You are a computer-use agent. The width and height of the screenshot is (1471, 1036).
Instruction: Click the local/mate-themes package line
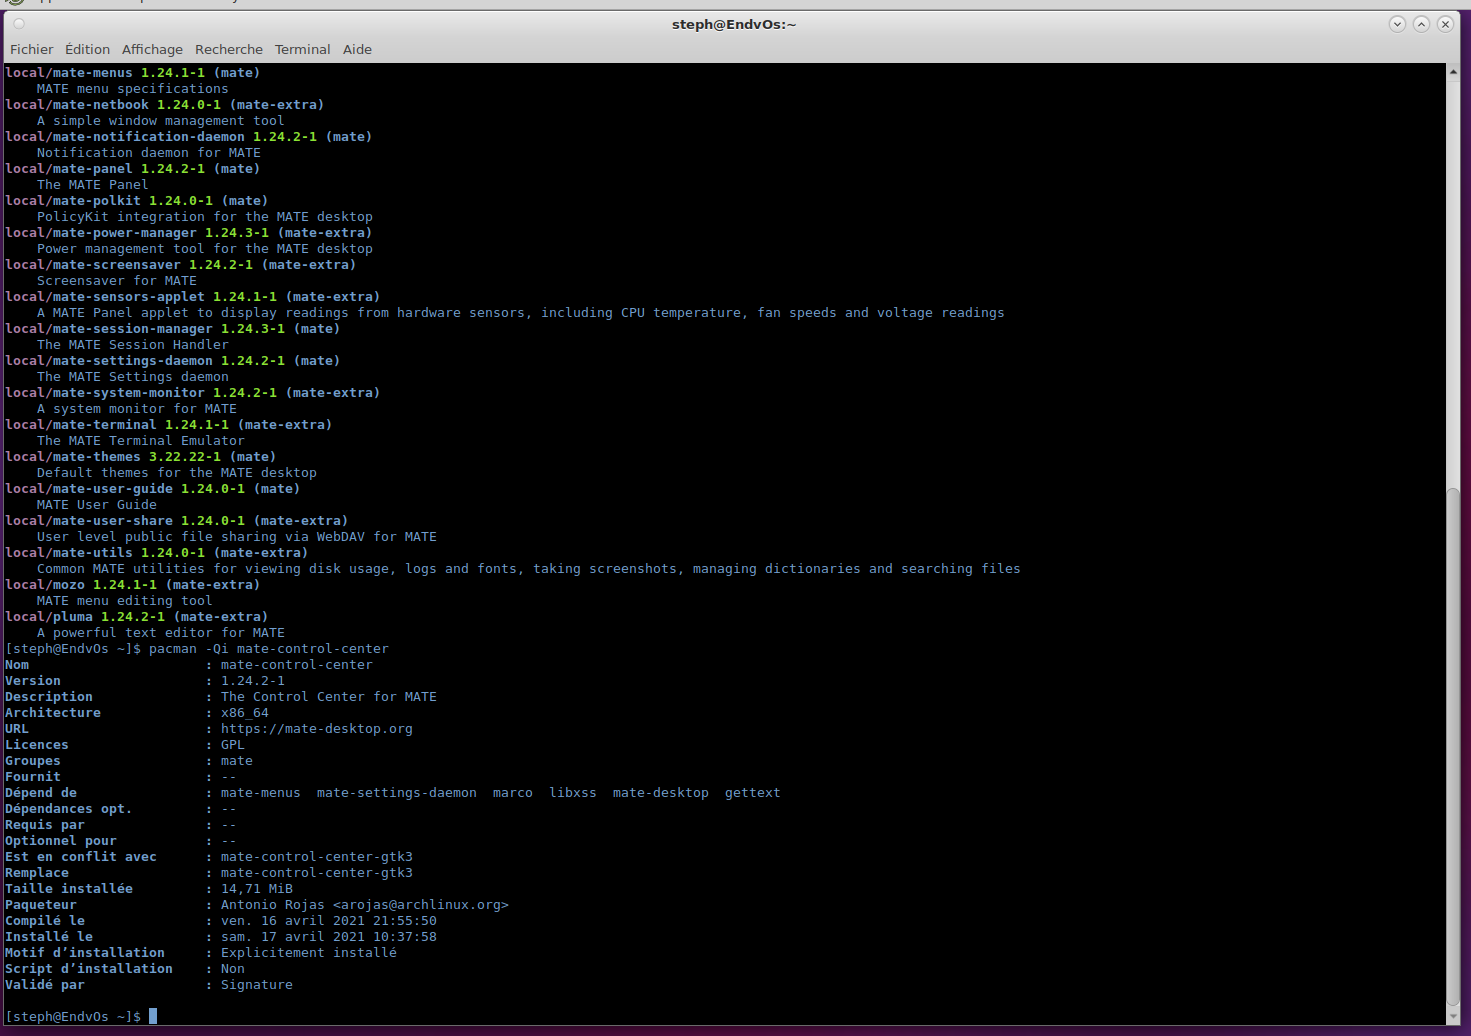coord(141,457)
